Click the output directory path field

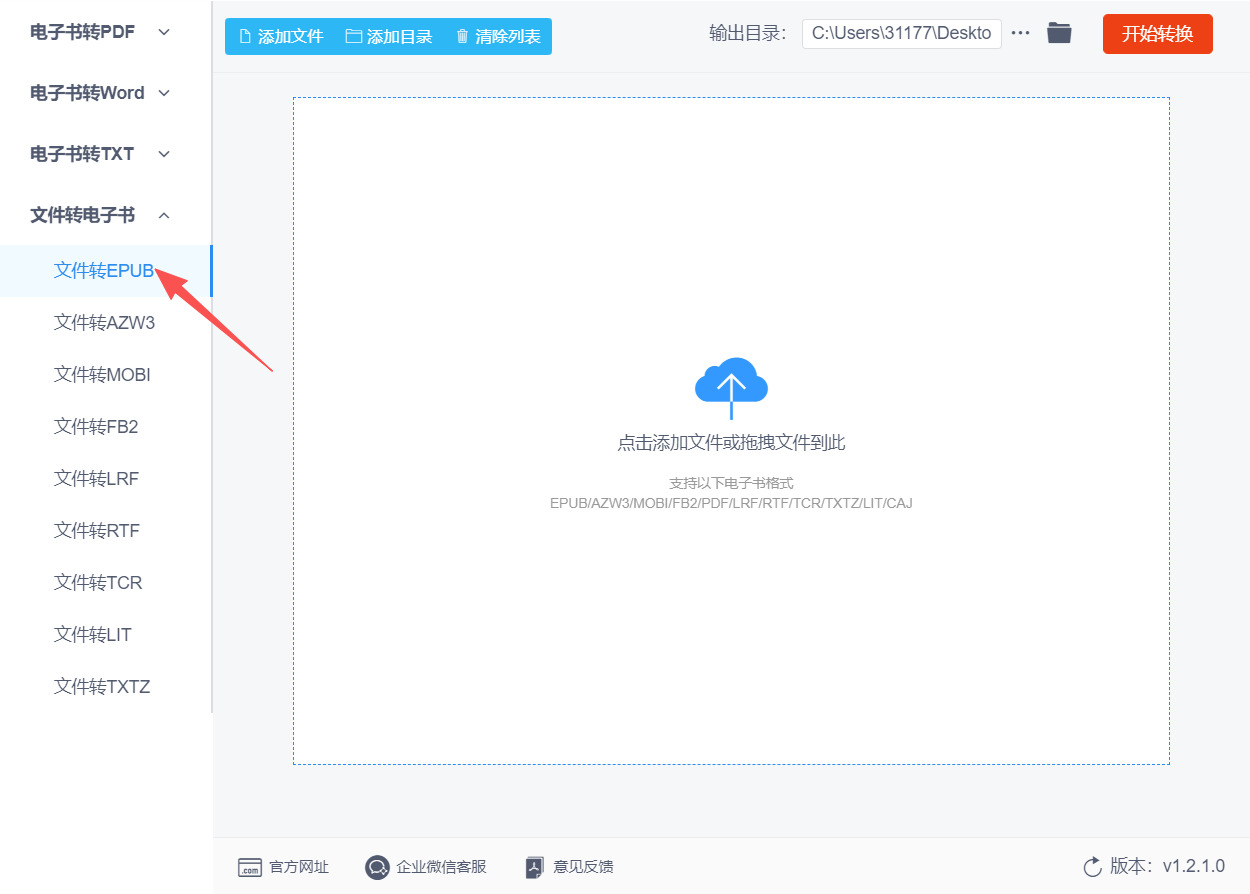(902, 33)
